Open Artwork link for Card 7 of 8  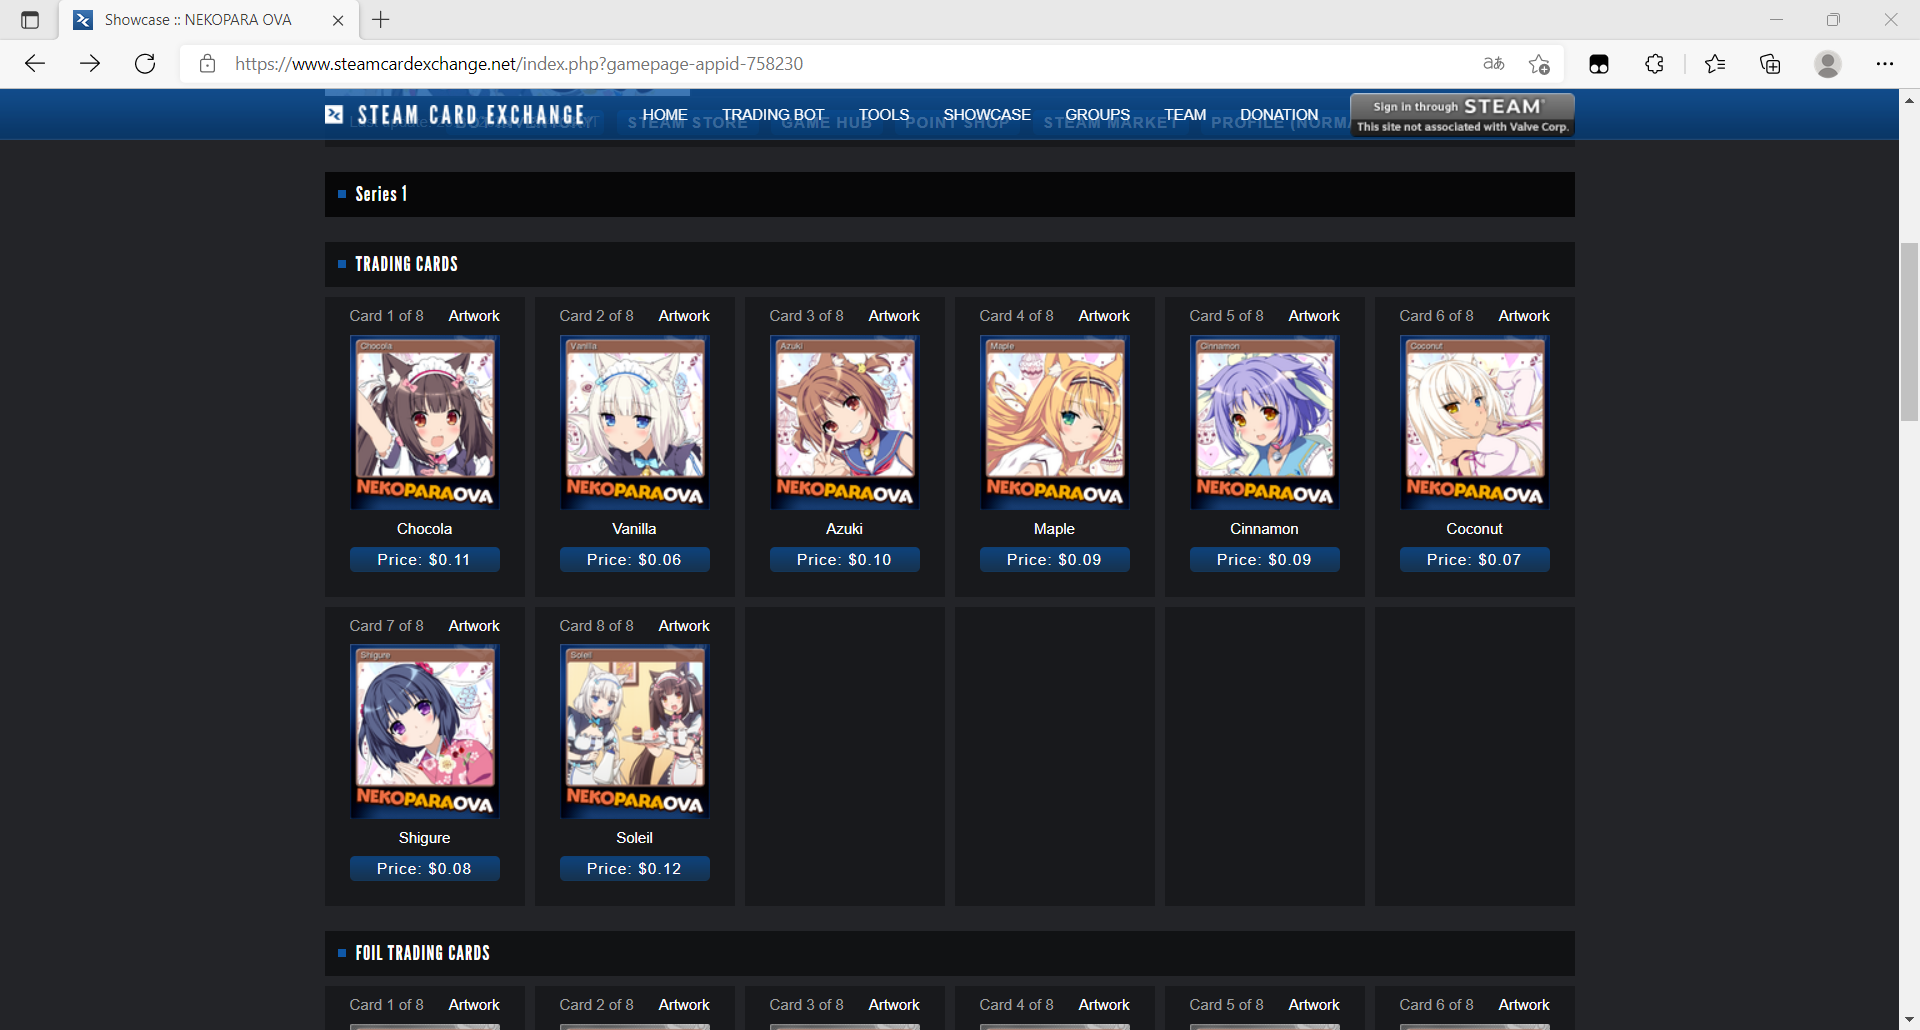(x=474, y=626)
